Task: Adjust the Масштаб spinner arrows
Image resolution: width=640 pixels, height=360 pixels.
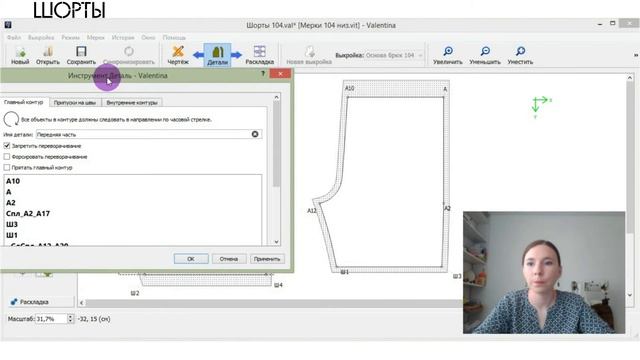Action: 70,319
